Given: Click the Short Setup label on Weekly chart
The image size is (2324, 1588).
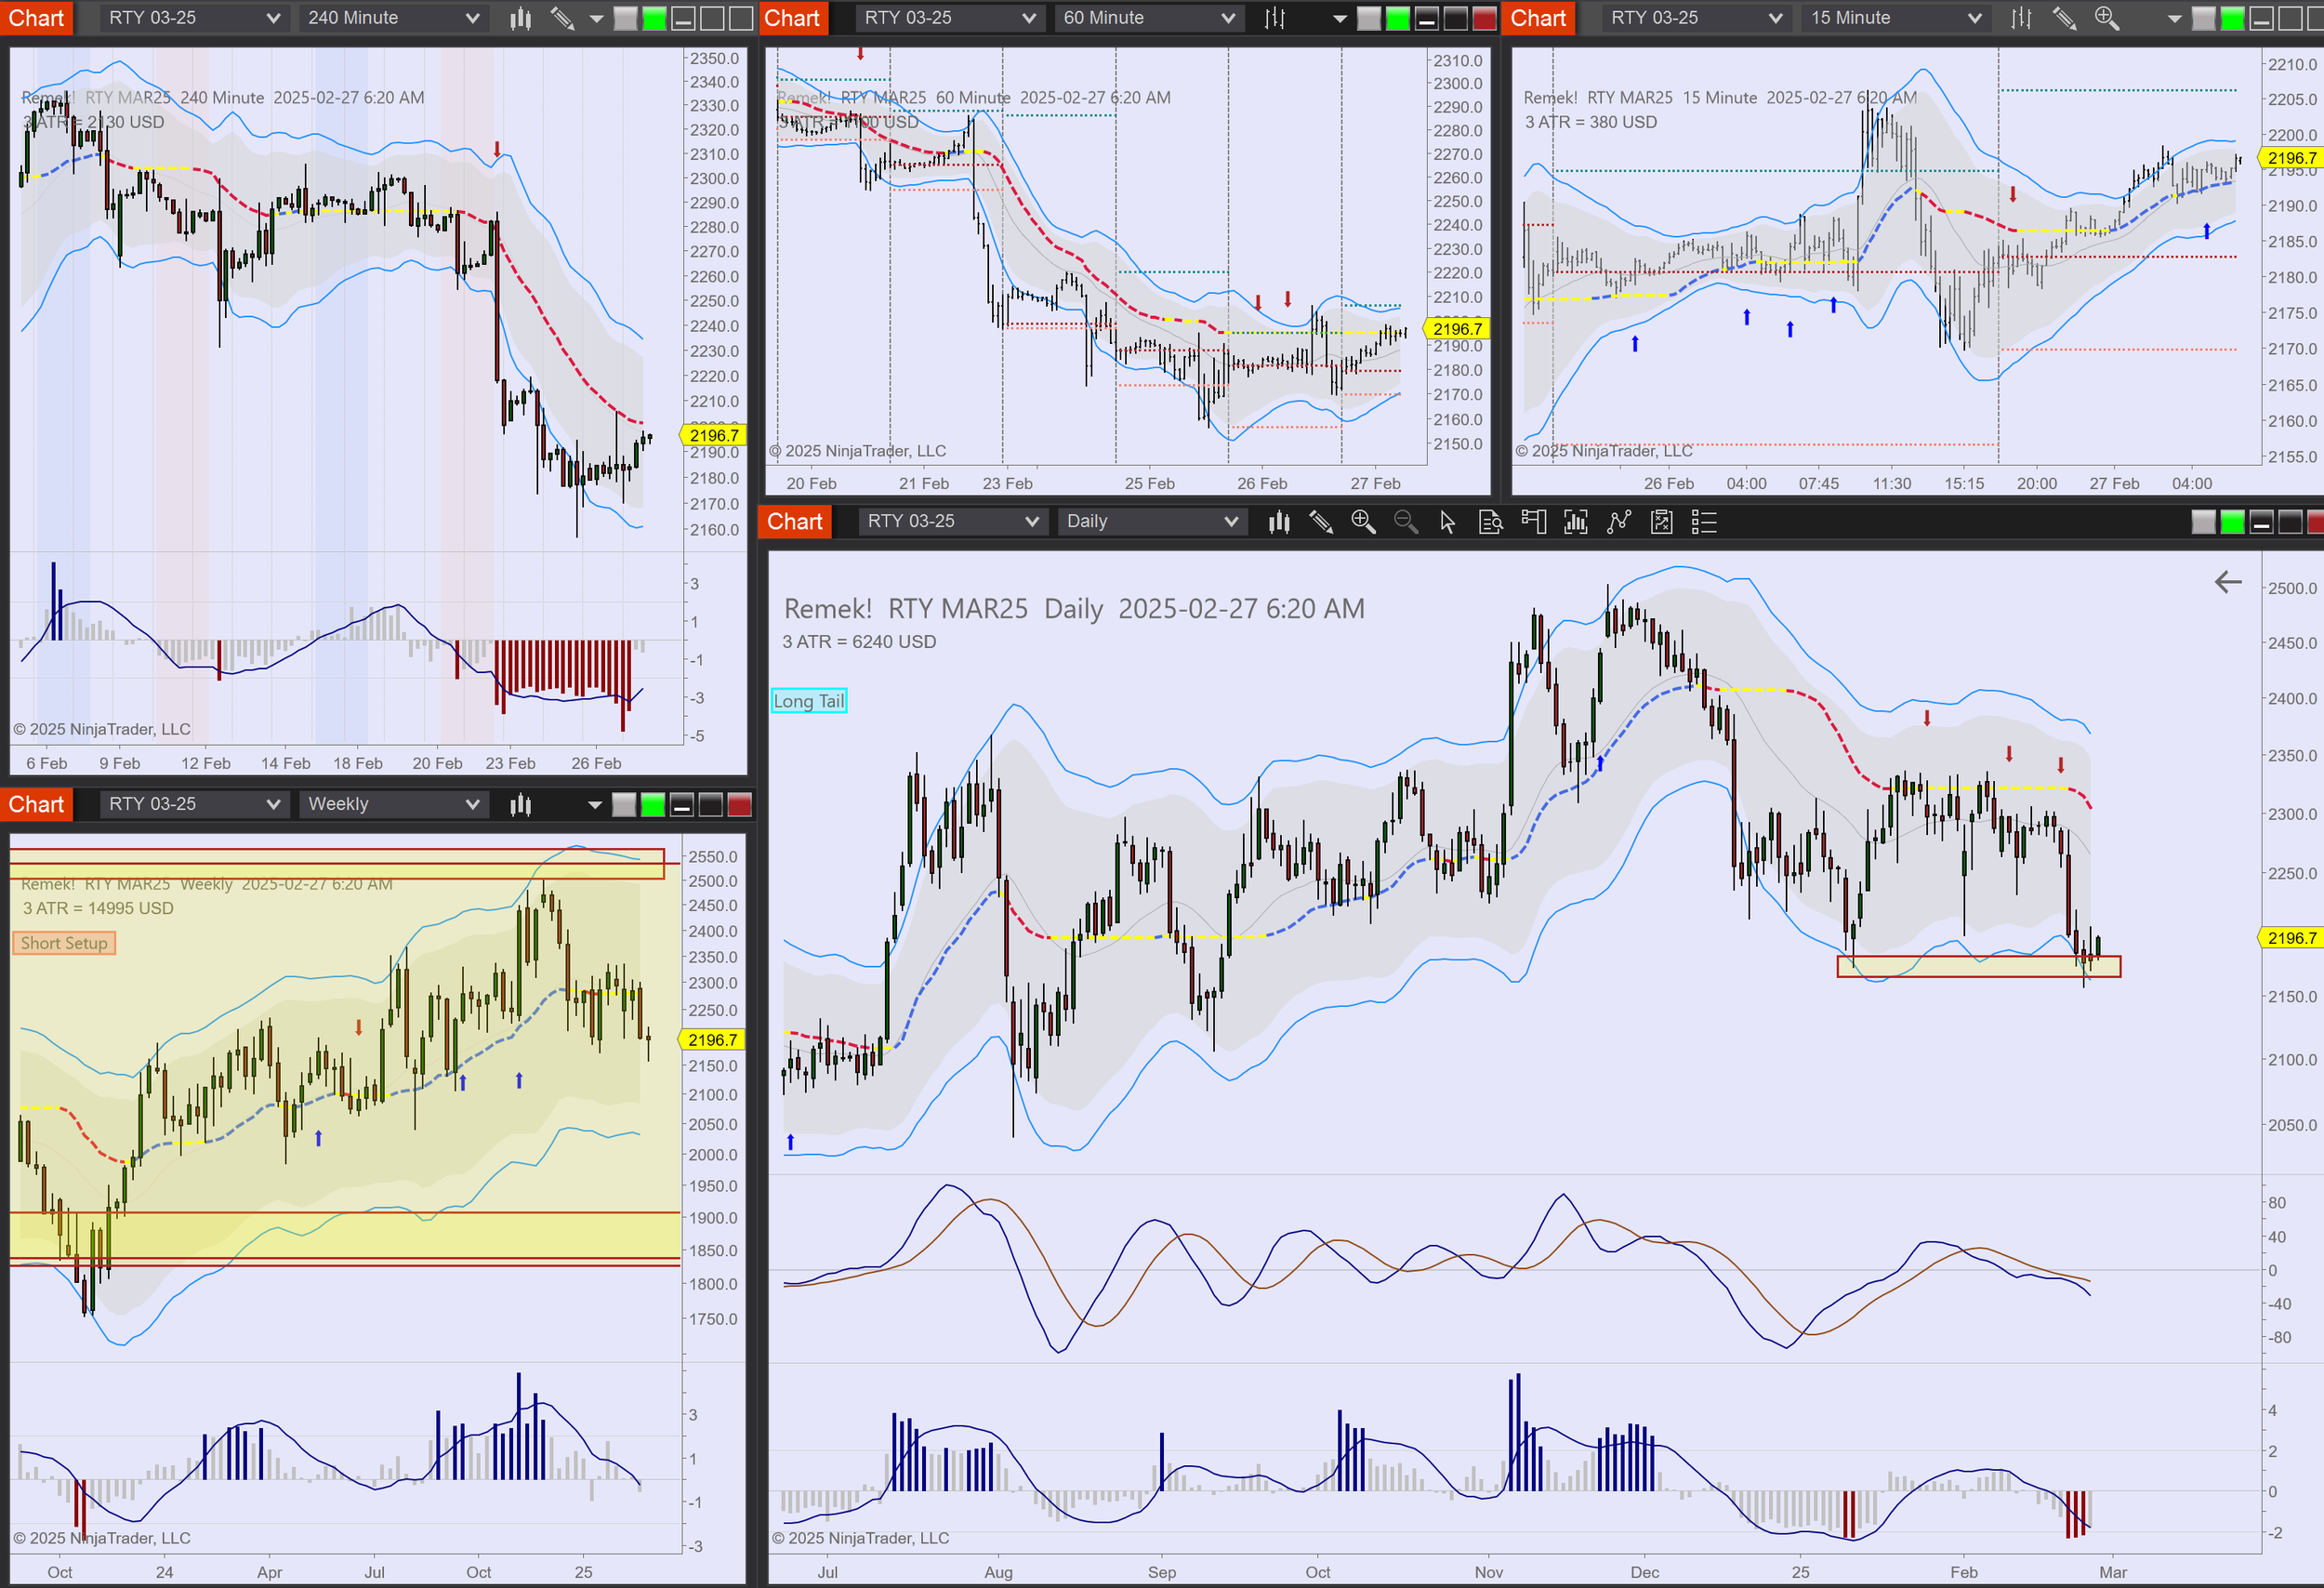Looking at the screenshot, I should click(x=63, y=943).
